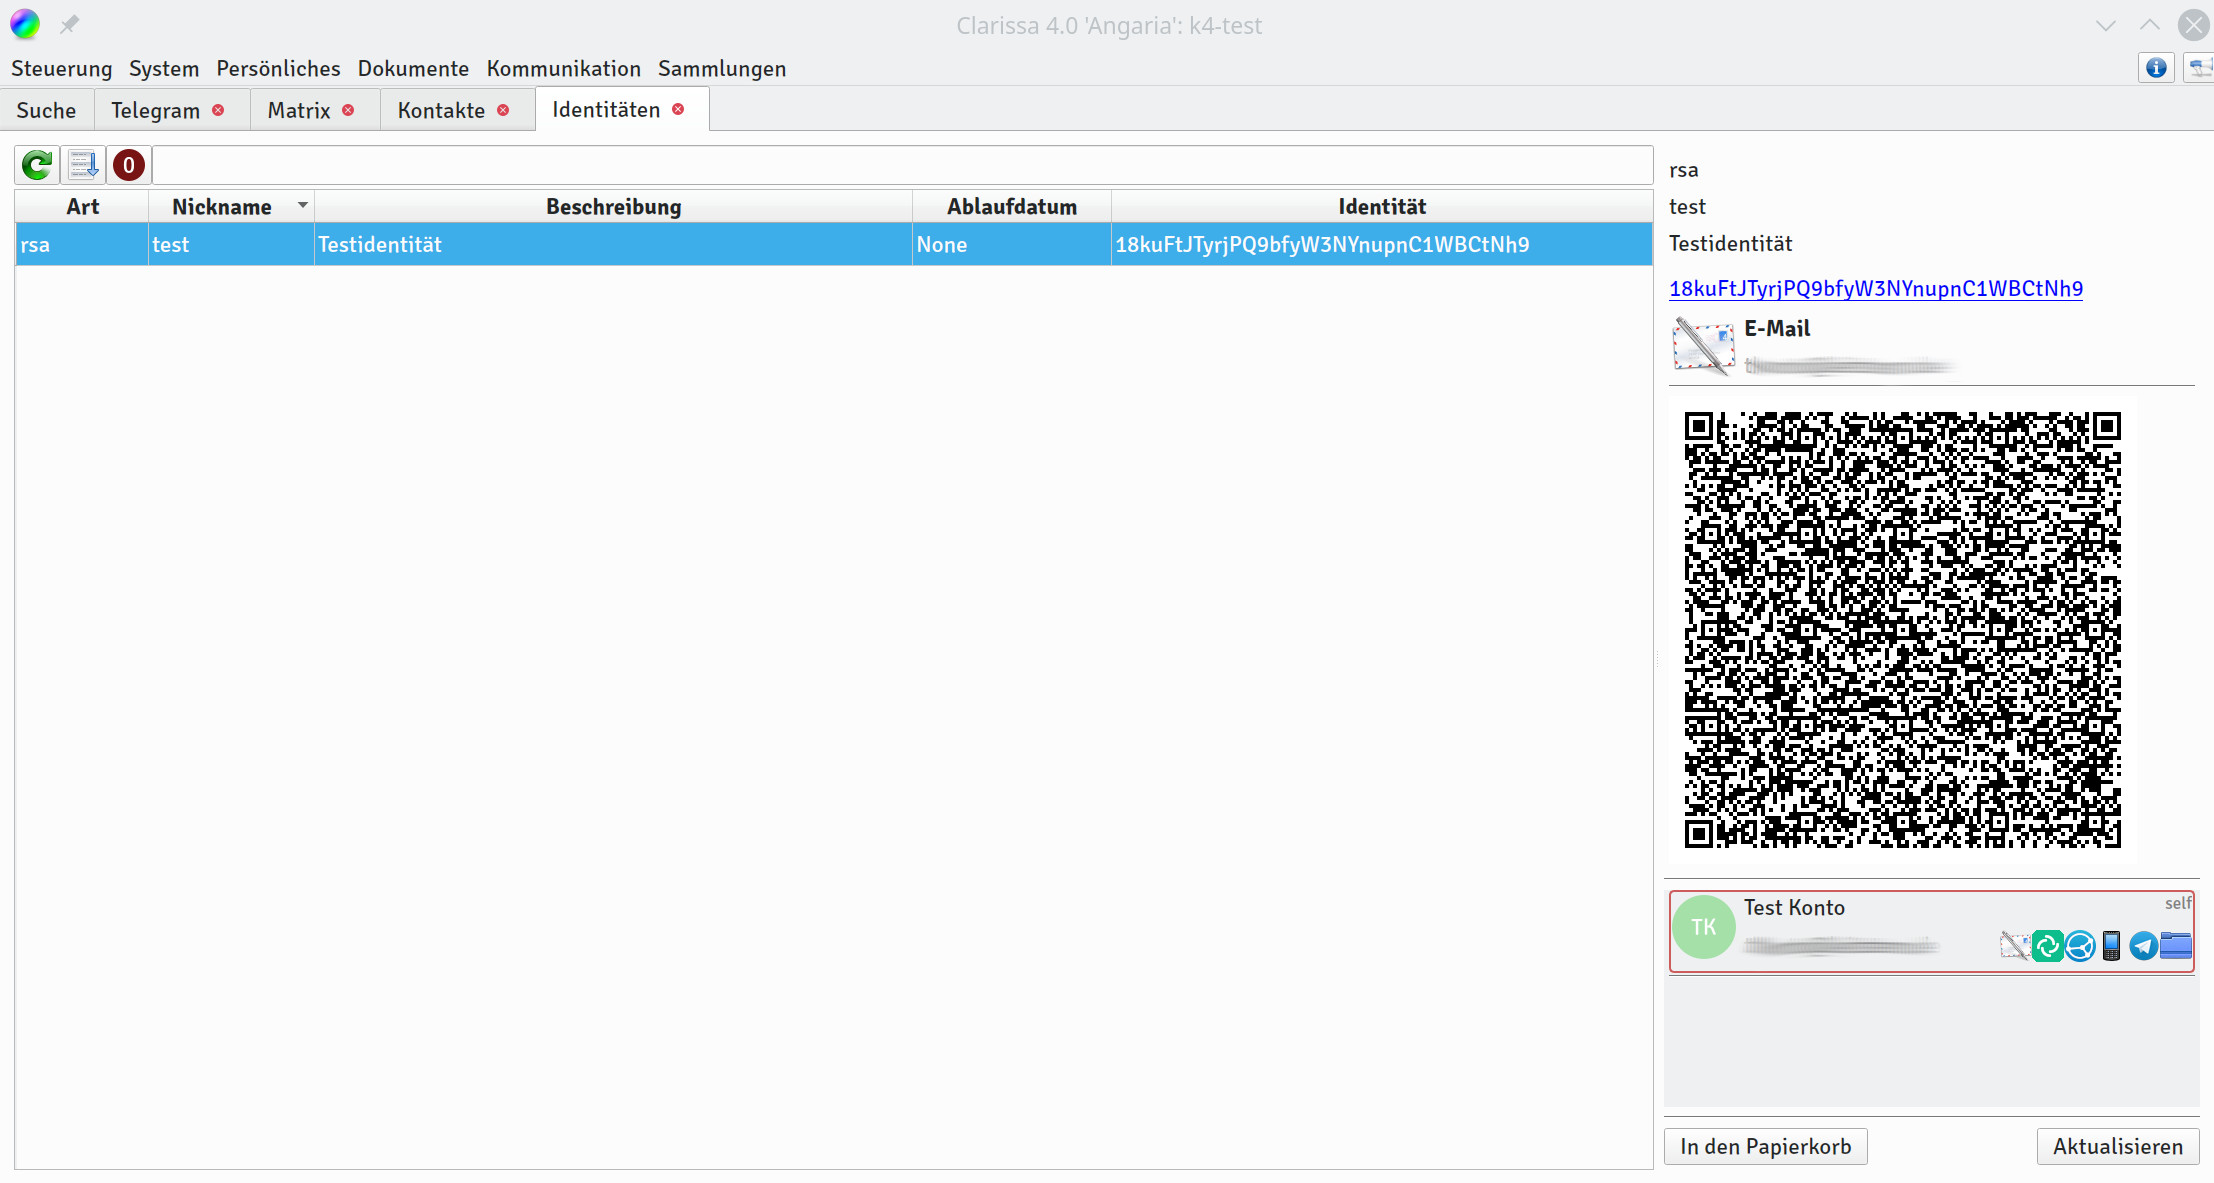Click the mobile phone icon on Test Konto card

(x=2111, y=945)
